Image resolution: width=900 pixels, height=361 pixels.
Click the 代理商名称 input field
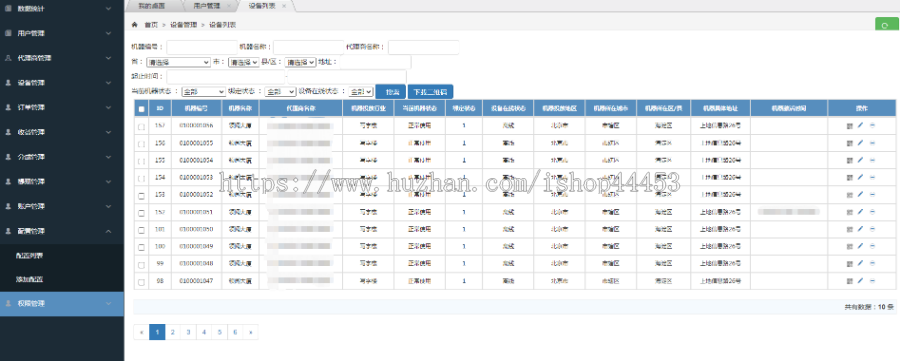point(424,47)
